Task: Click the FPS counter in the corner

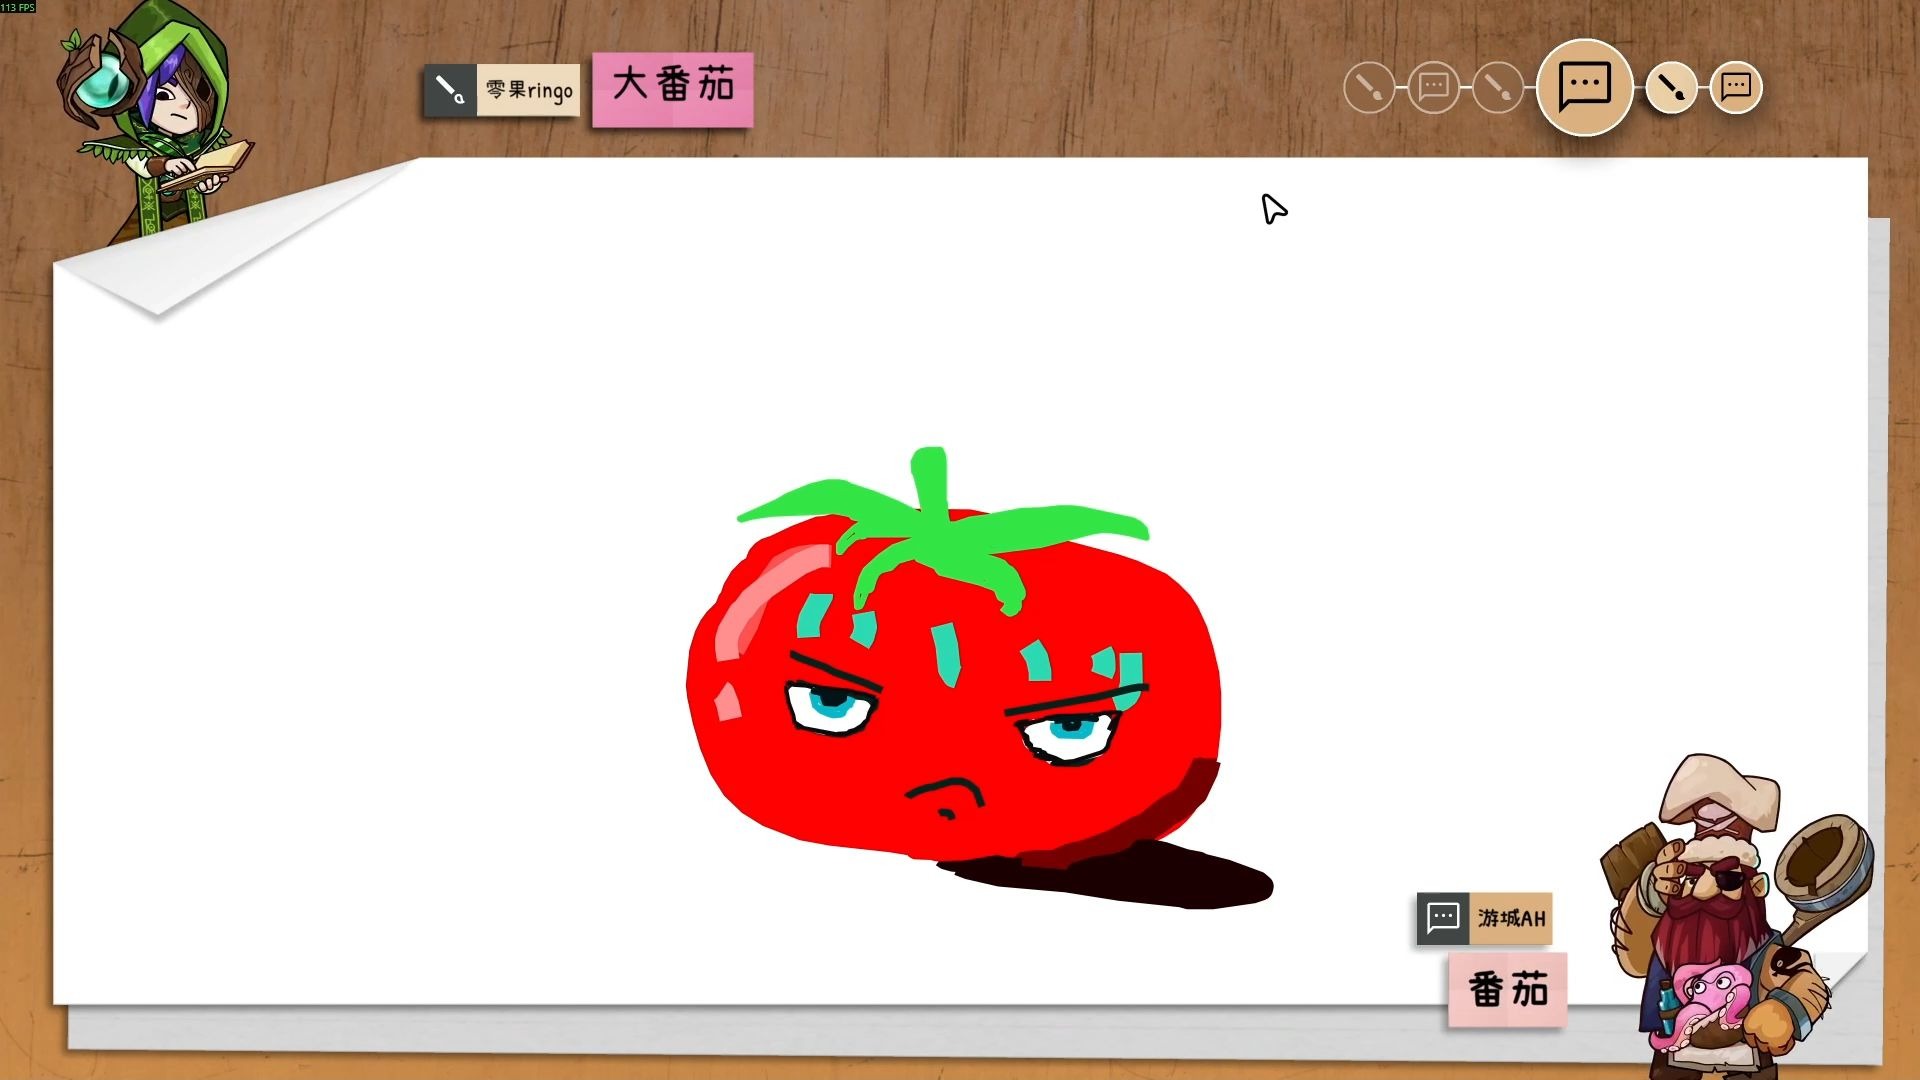Action: [18, 7]
